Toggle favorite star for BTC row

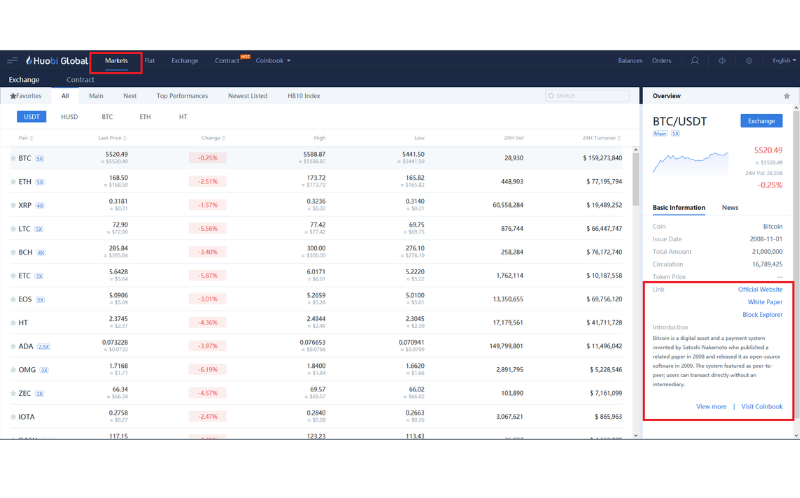(13, 158)
